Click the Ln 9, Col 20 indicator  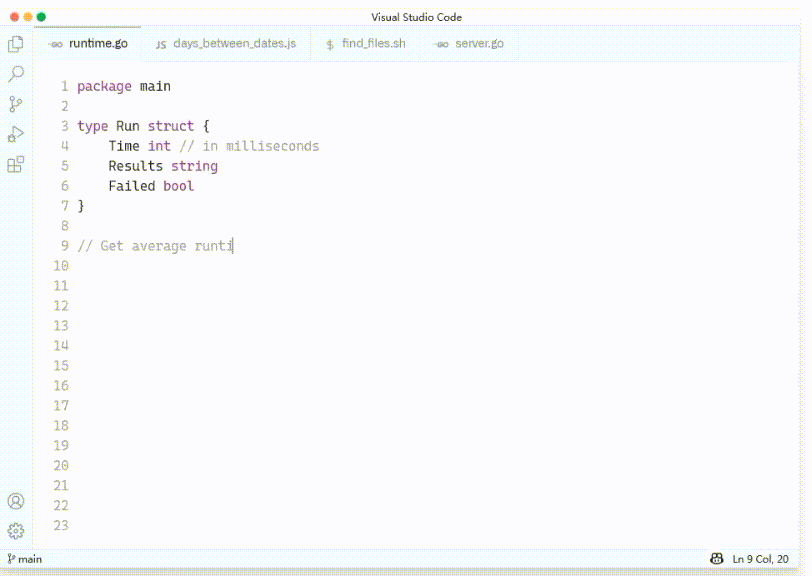pos(760,558)
